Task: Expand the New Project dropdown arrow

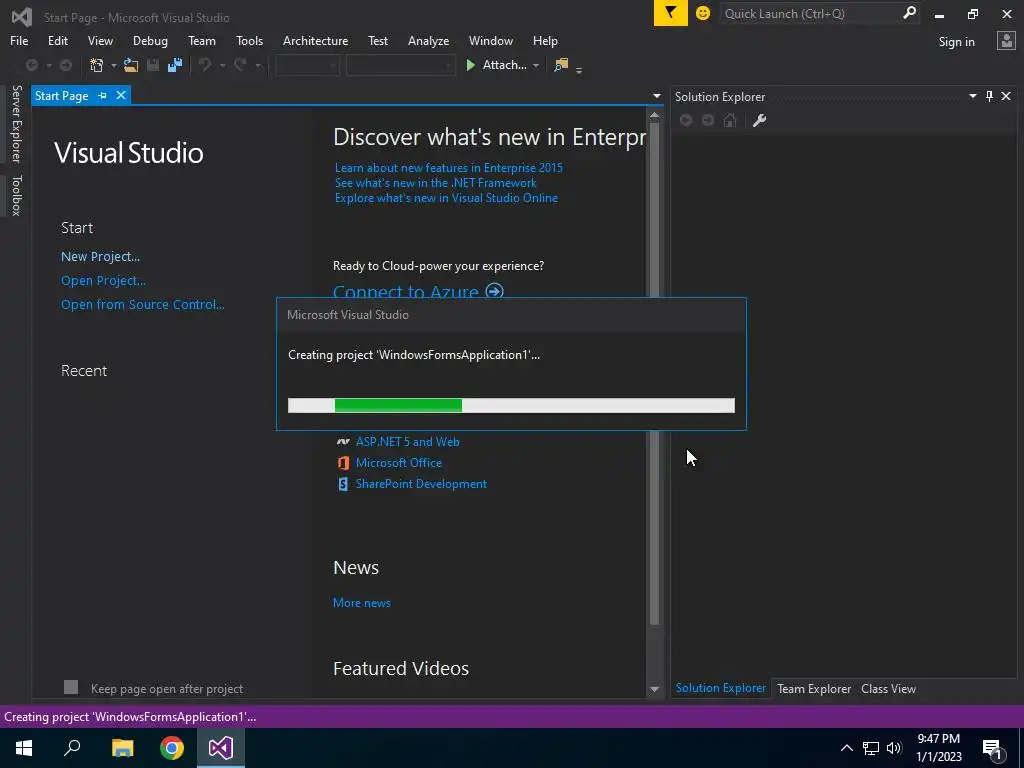Action: click(x=114, y=65)
